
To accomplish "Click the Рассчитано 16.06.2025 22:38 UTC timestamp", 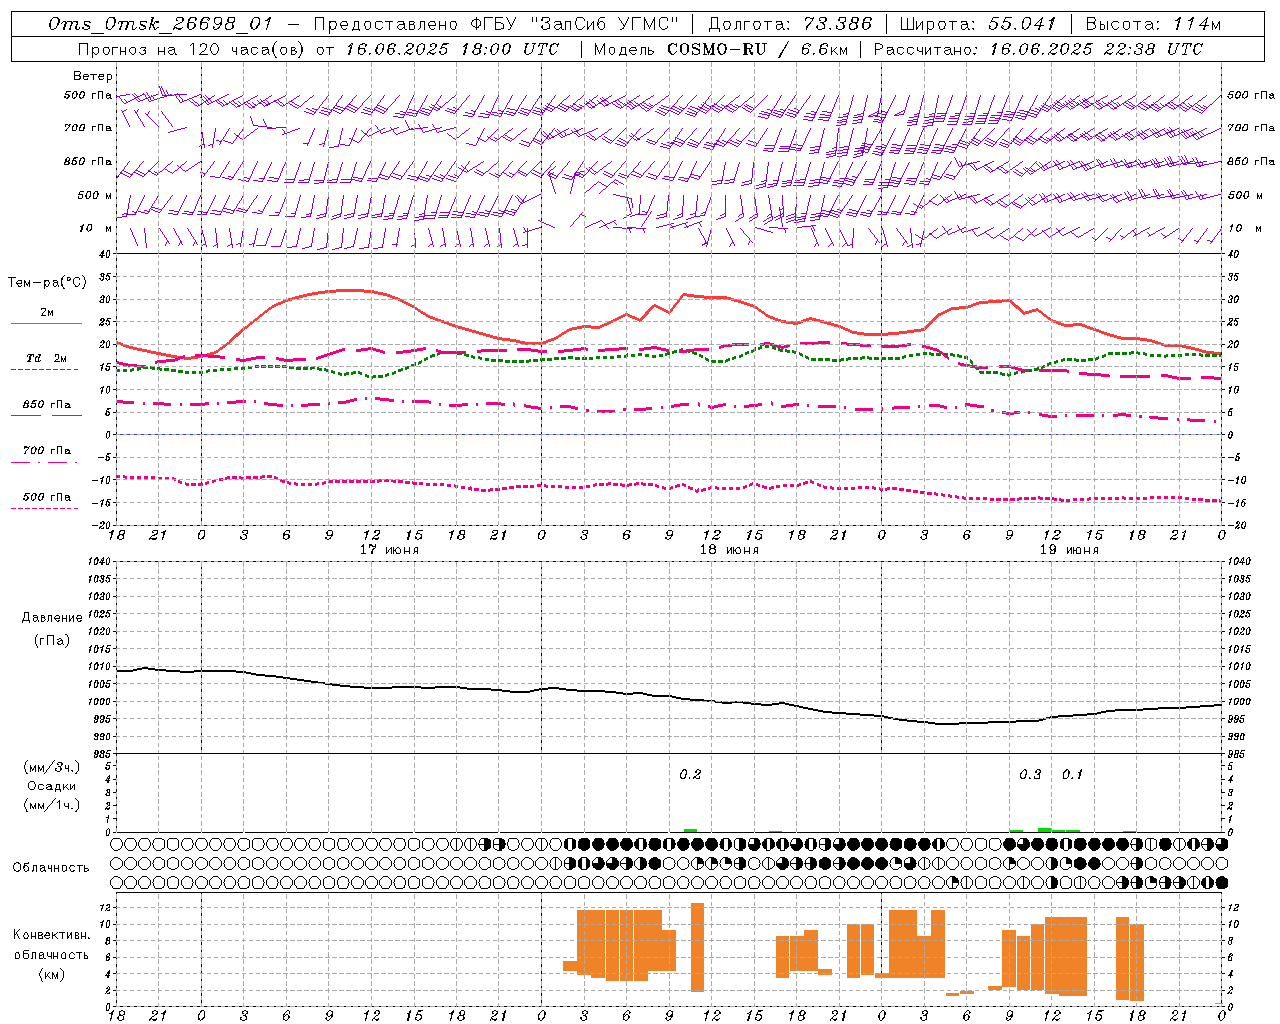I will (x=1038, y=49).
